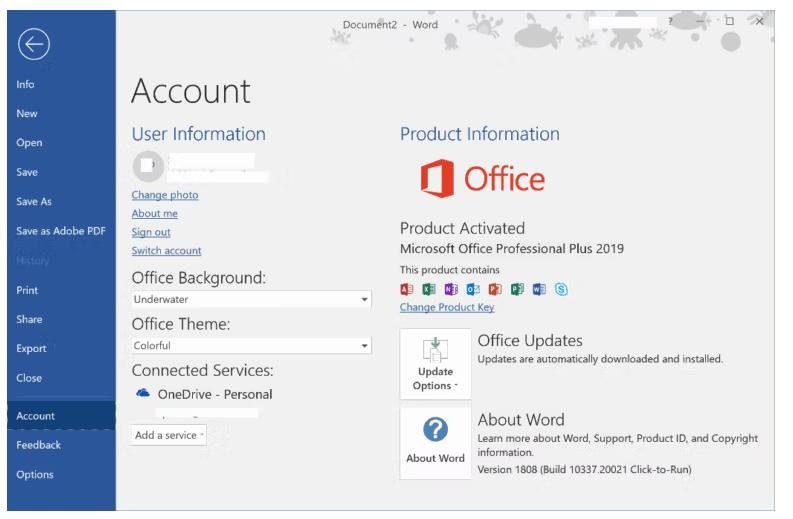Choose Save in the sidebar
This screenshot has width=793, height=519.
[x=27, y=172]
